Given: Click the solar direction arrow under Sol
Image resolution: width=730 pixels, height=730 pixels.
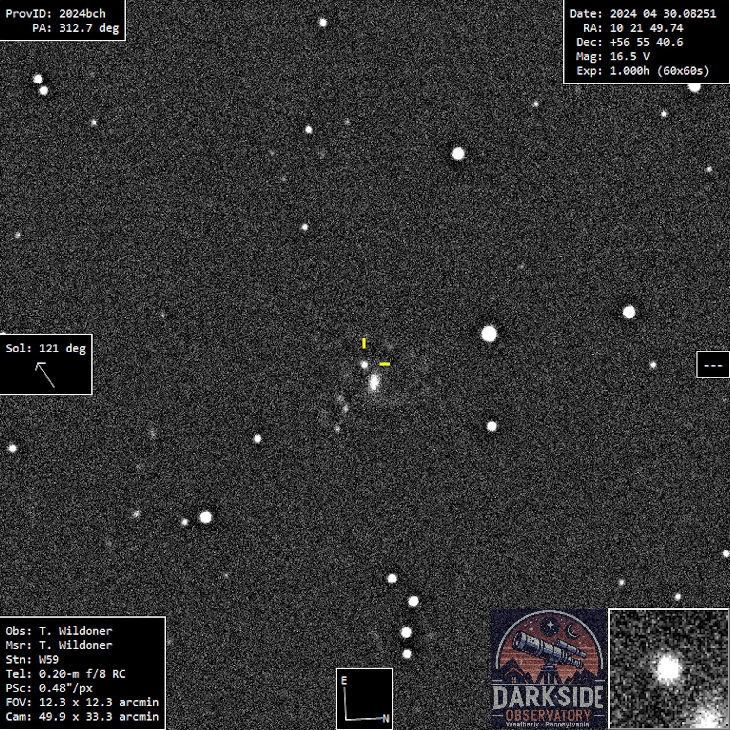Looking at the screenshot, I should point(45,374).
